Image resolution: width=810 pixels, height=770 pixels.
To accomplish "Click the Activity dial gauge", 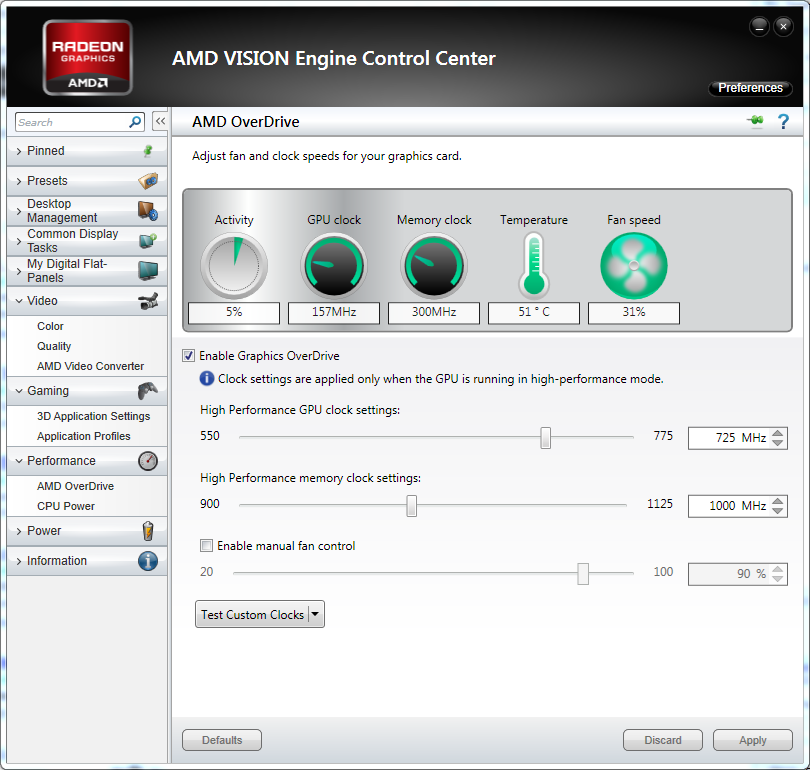I will 234,265.
